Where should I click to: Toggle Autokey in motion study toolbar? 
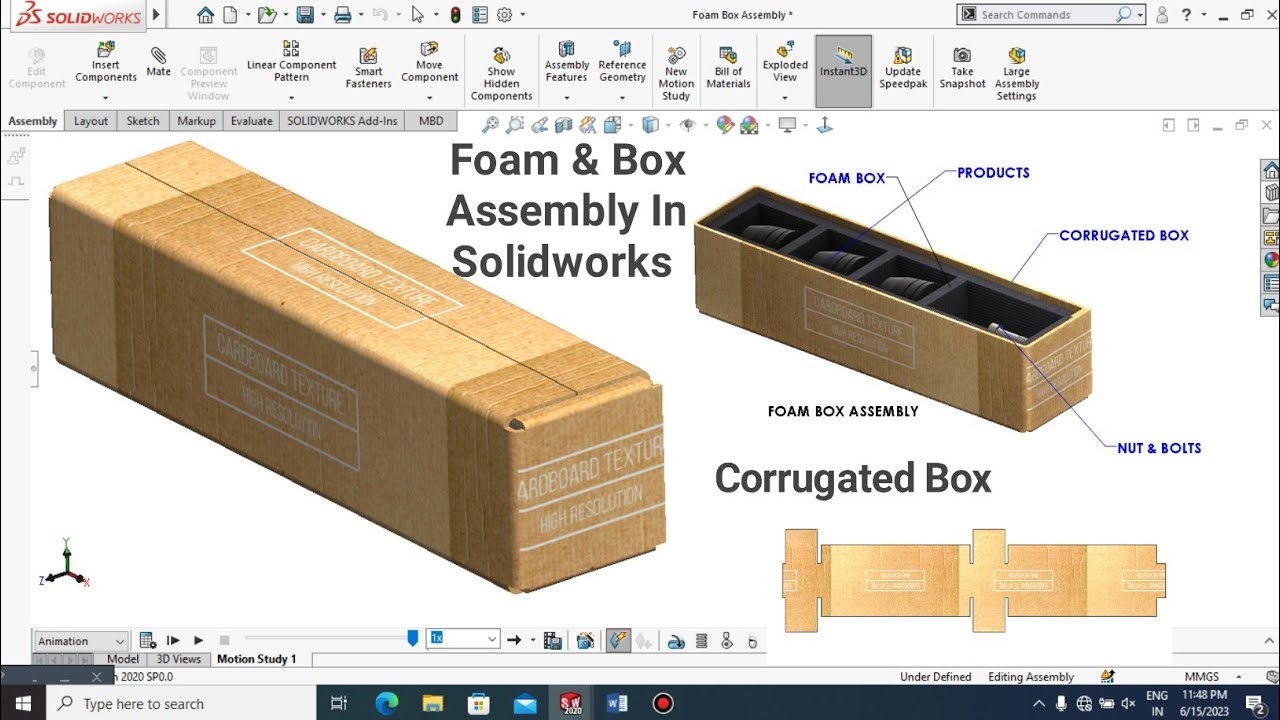[618, 640]
